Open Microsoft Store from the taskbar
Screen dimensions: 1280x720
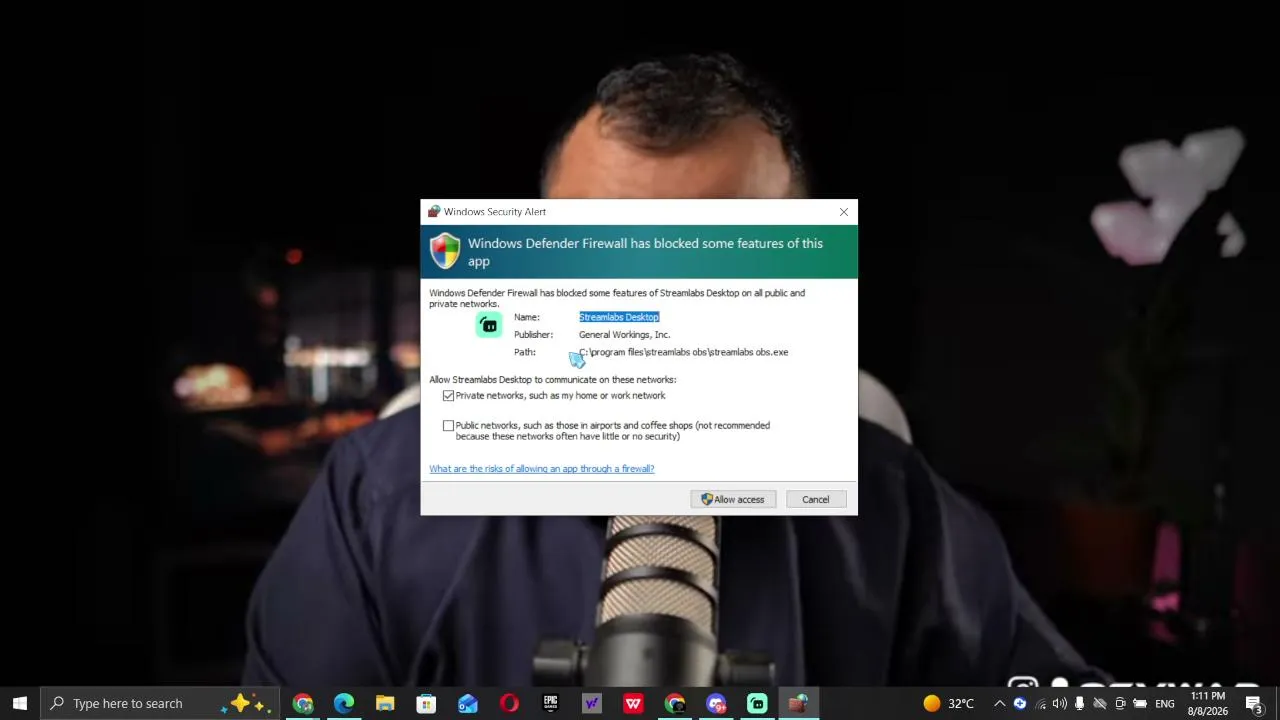pyautogui.click(x=426, y=703)
